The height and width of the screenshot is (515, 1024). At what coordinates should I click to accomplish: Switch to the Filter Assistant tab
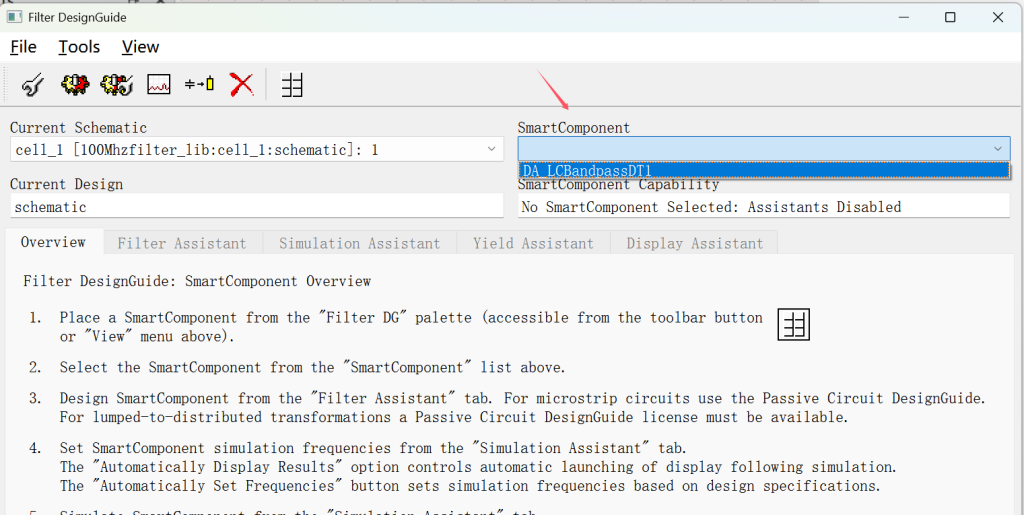[x=182, y=243]
